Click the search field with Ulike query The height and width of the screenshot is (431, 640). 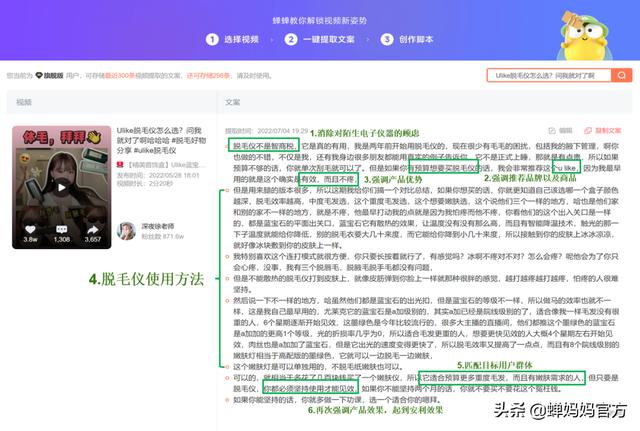[x=548, y=75]
